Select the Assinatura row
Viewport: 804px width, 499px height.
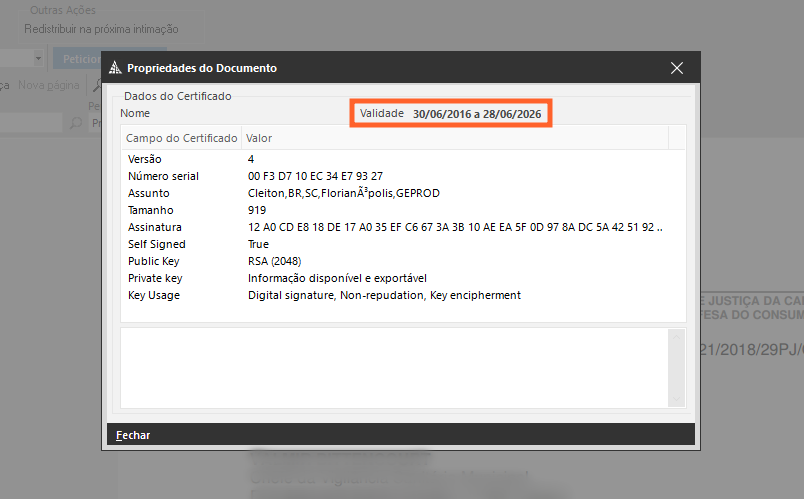[x=156, y=227]
